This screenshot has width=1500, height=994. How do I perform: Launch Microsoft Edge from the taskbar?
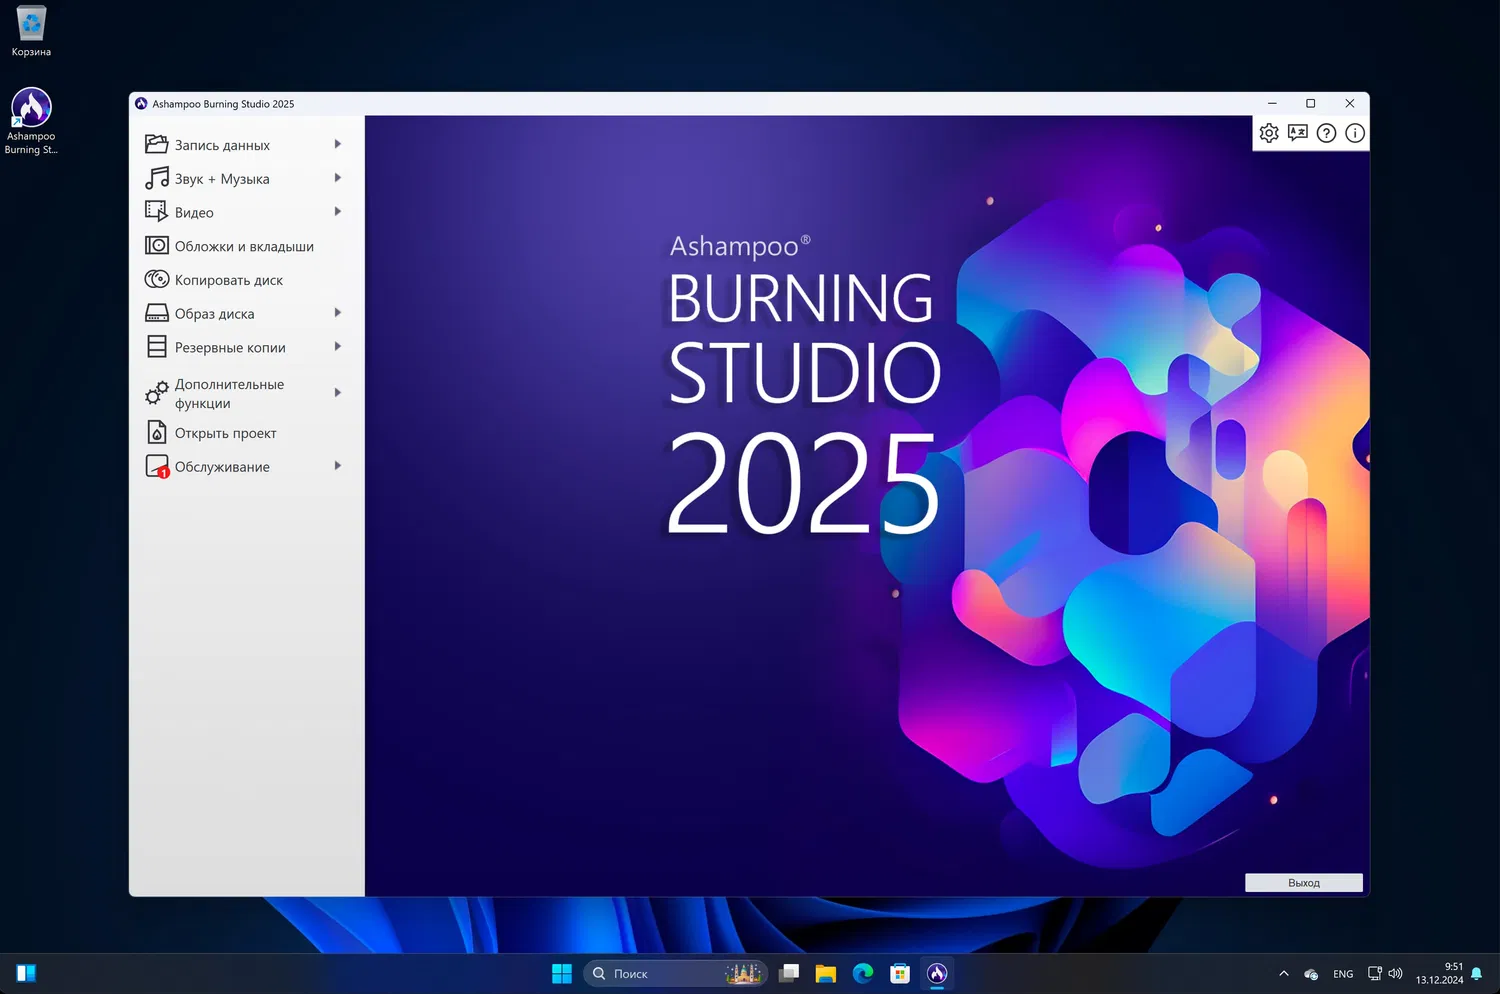tap(863, 973)
